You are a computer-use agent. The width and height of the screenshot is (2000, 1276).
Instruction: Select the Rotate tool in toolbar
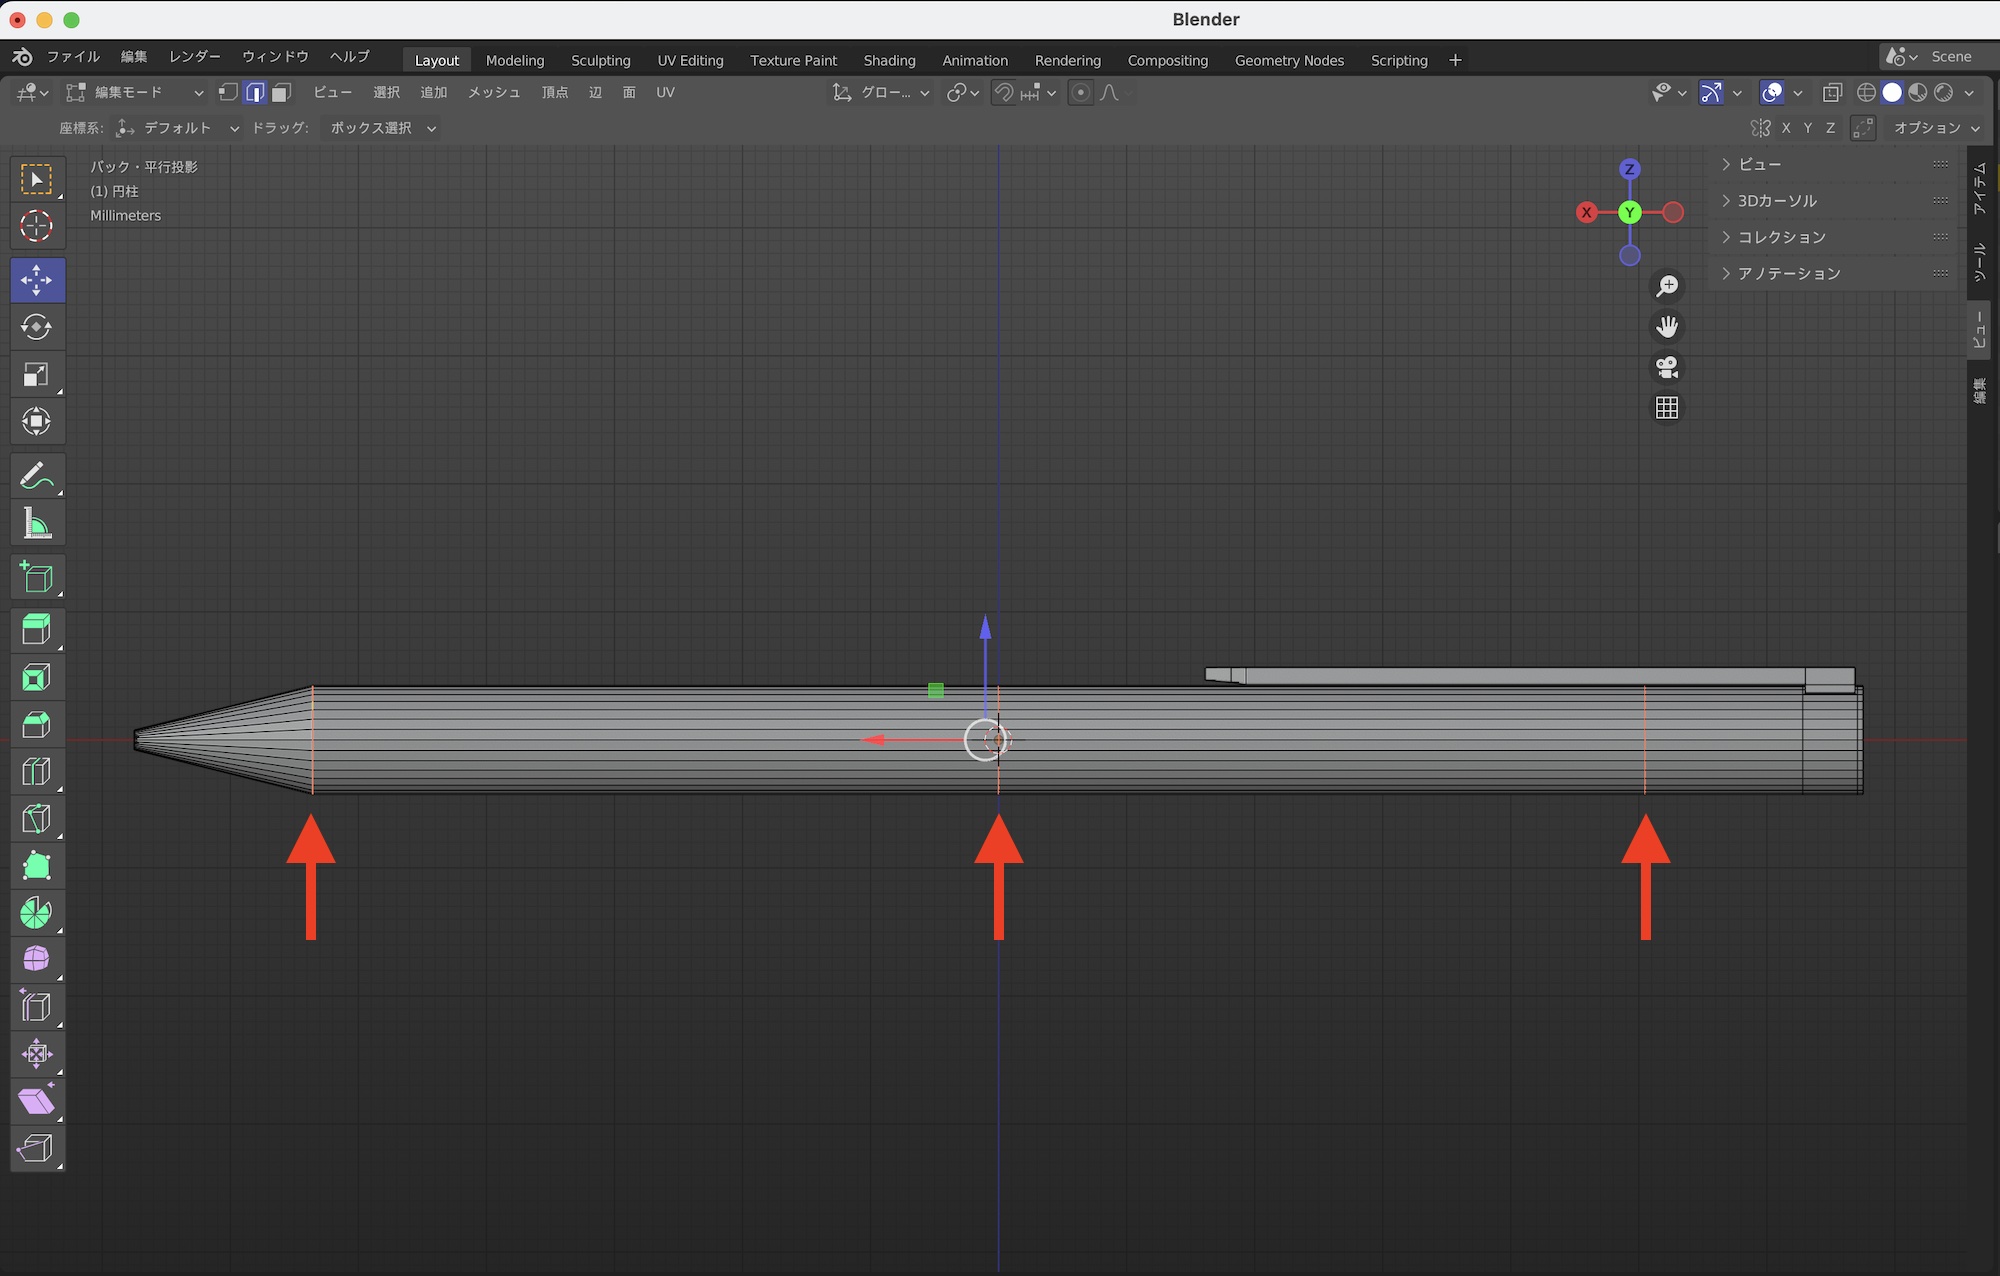[37, 327]
